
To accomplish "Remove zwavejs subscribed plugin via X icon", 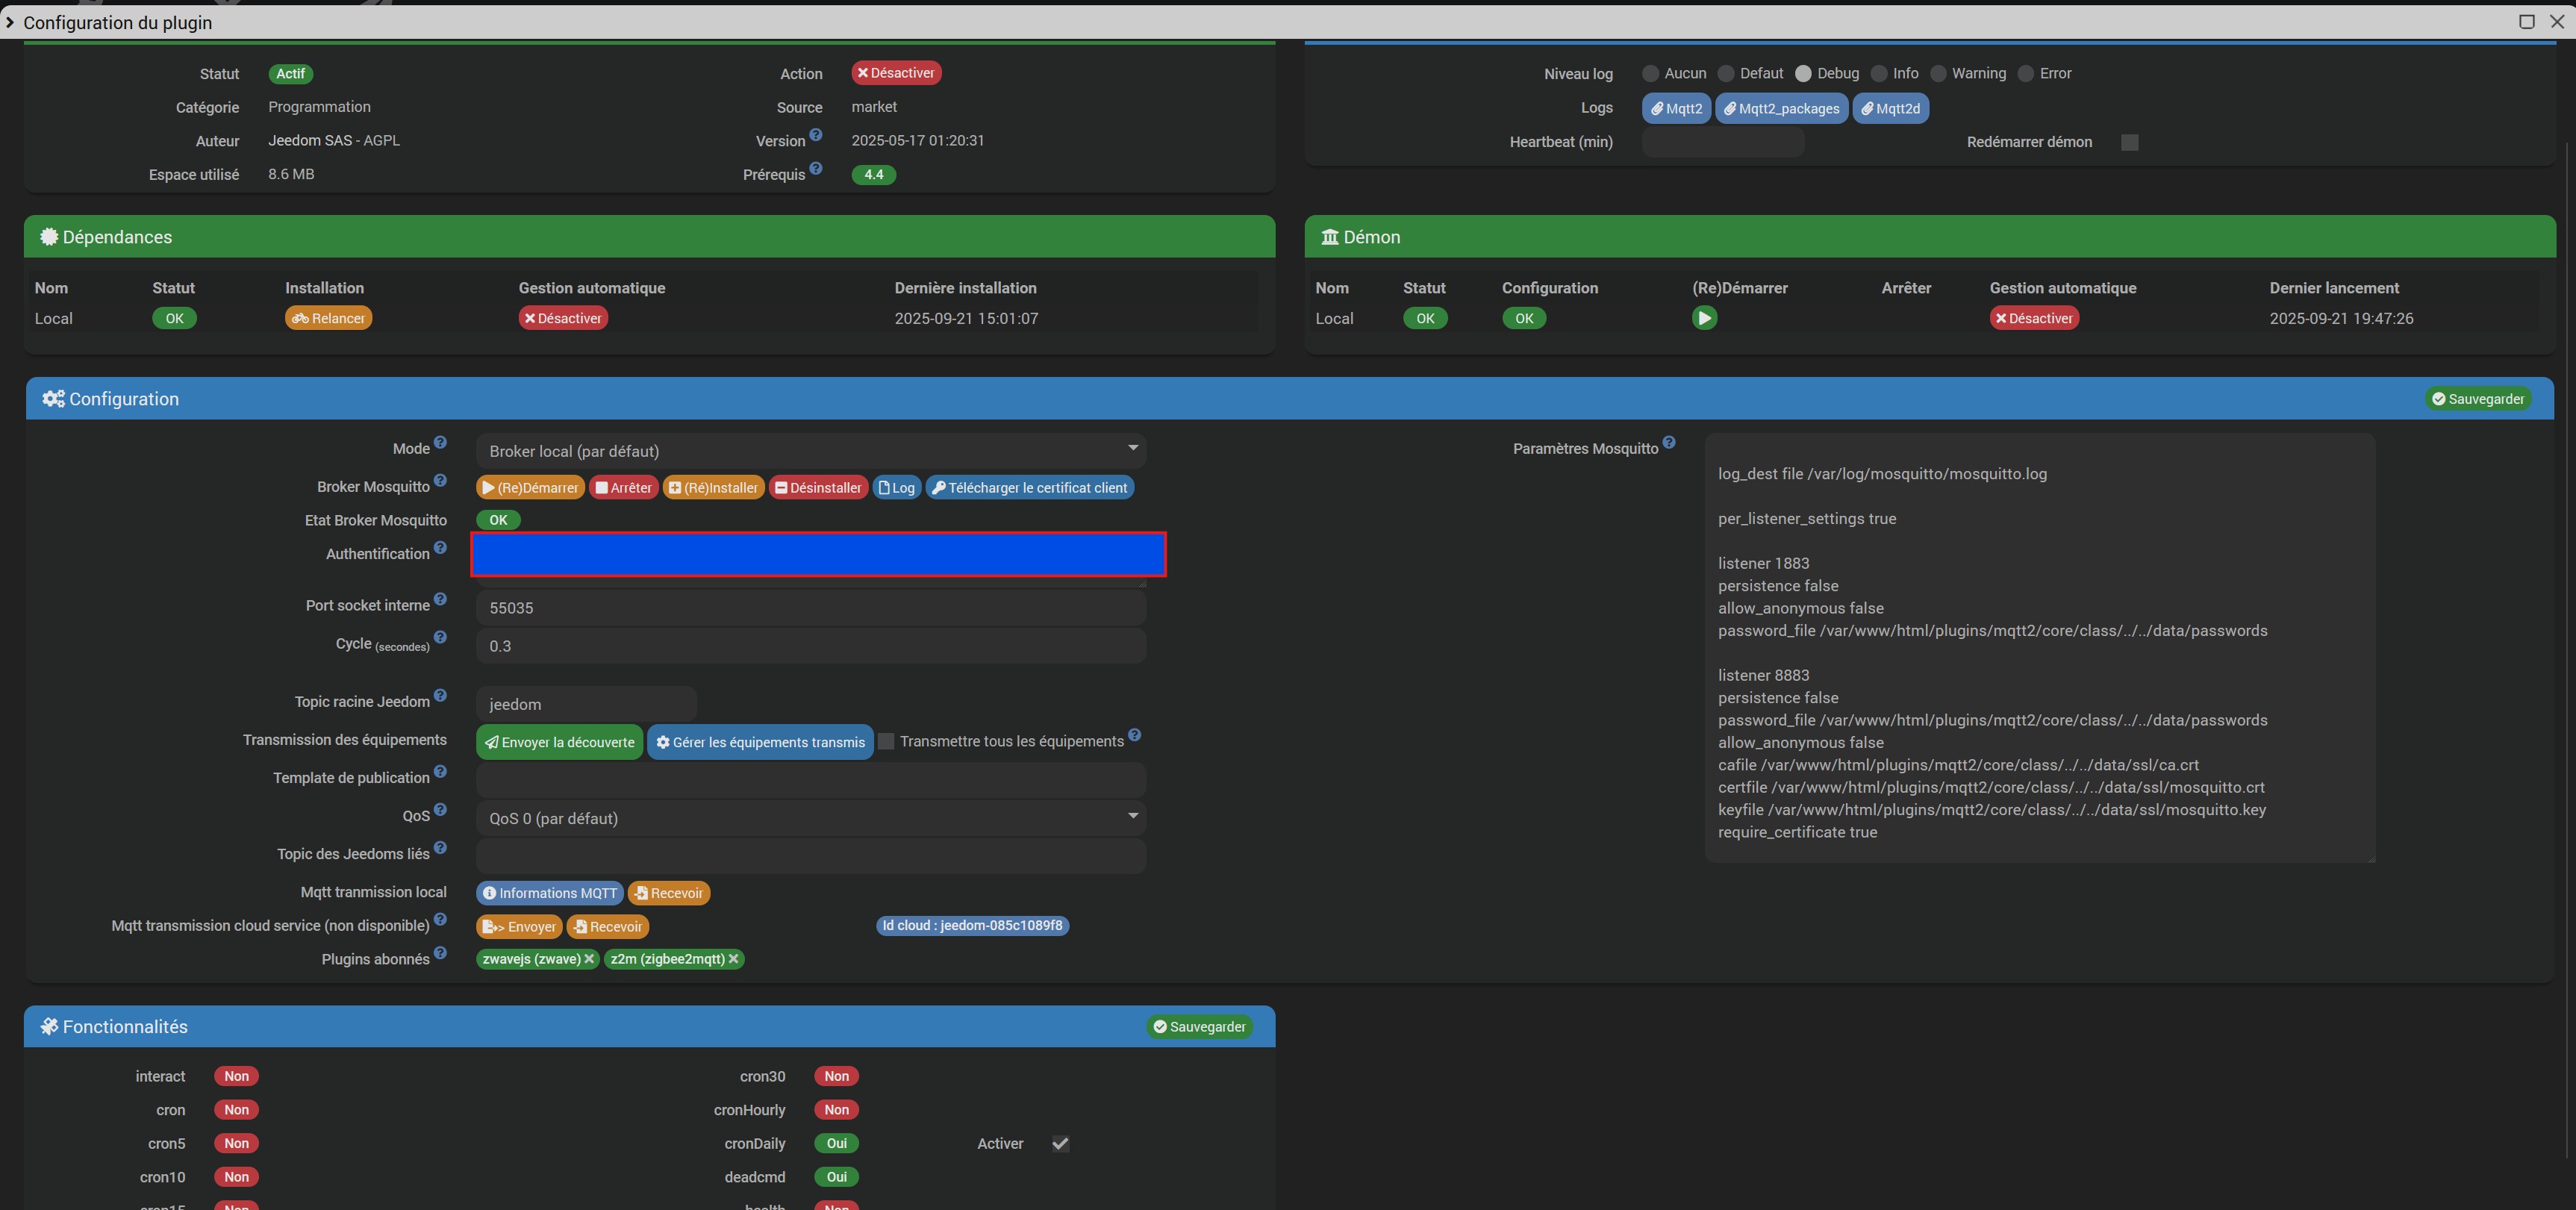I will tap(590, 959).
